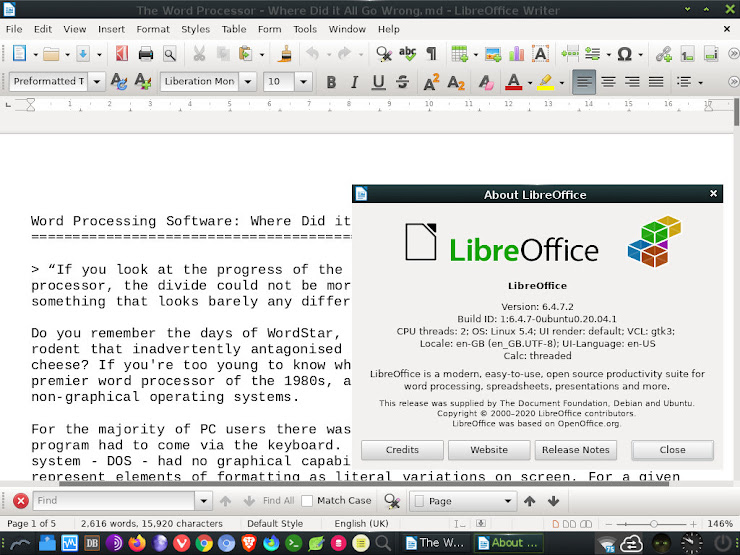740x555 pixels.
Task: Insert an image
Action: (x=493, y=54)
